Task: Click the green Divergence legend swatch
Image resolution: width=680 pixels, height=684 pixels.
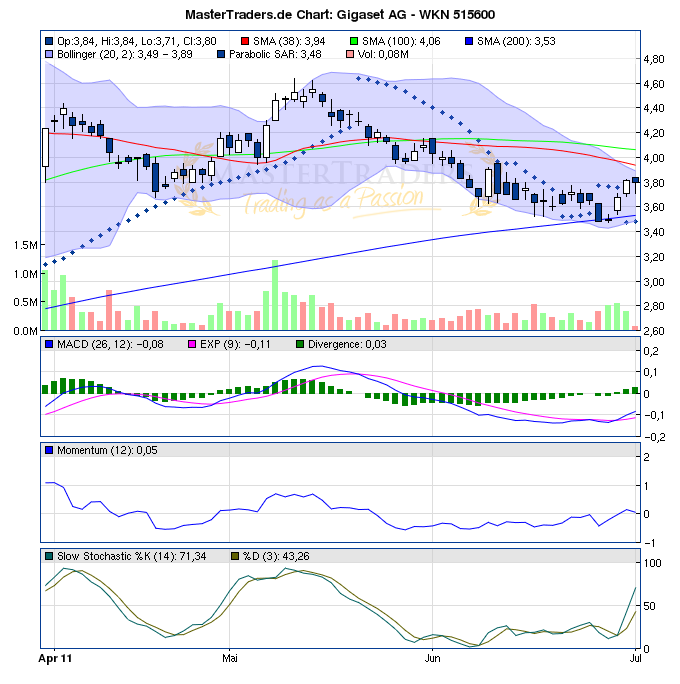Action: tap(300, 344)
